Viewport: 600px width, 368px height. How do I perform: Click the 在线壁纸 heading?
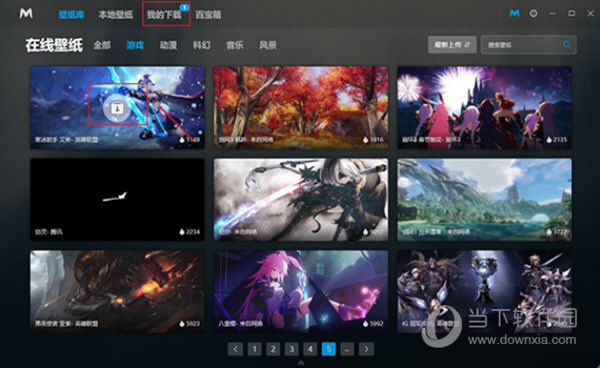(54, 45)
